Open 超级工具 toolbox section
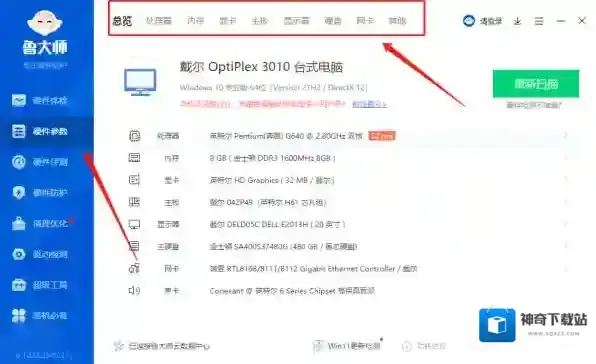This screenshot has height=364, width=596. [40, 285]
